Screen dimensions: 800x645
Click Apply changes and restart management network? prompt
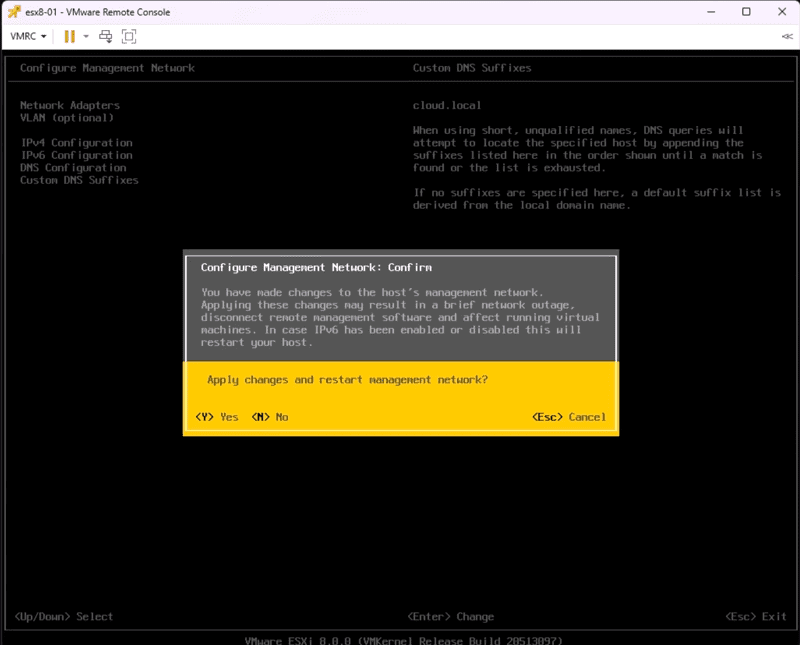[347, 380]
